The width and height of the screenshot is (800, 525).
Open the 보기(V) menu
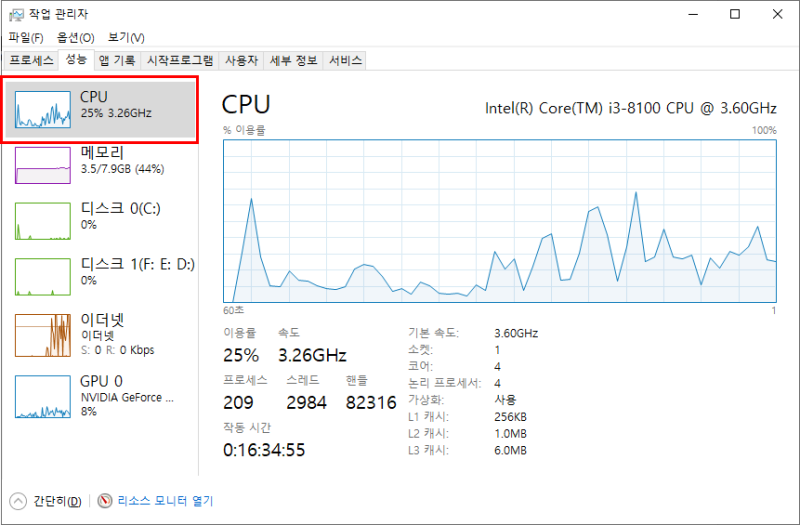[126, 38]
